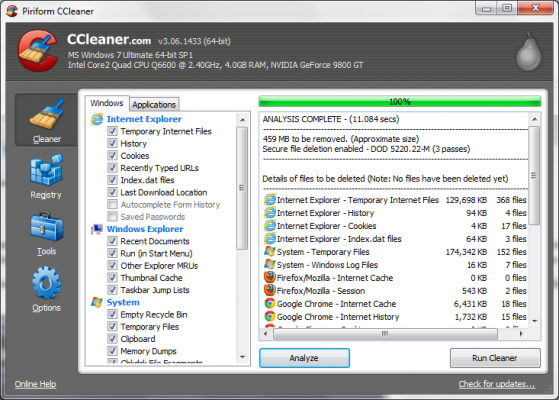Select the Windows tab
559x400 pixels.
[x=107, y=103]
